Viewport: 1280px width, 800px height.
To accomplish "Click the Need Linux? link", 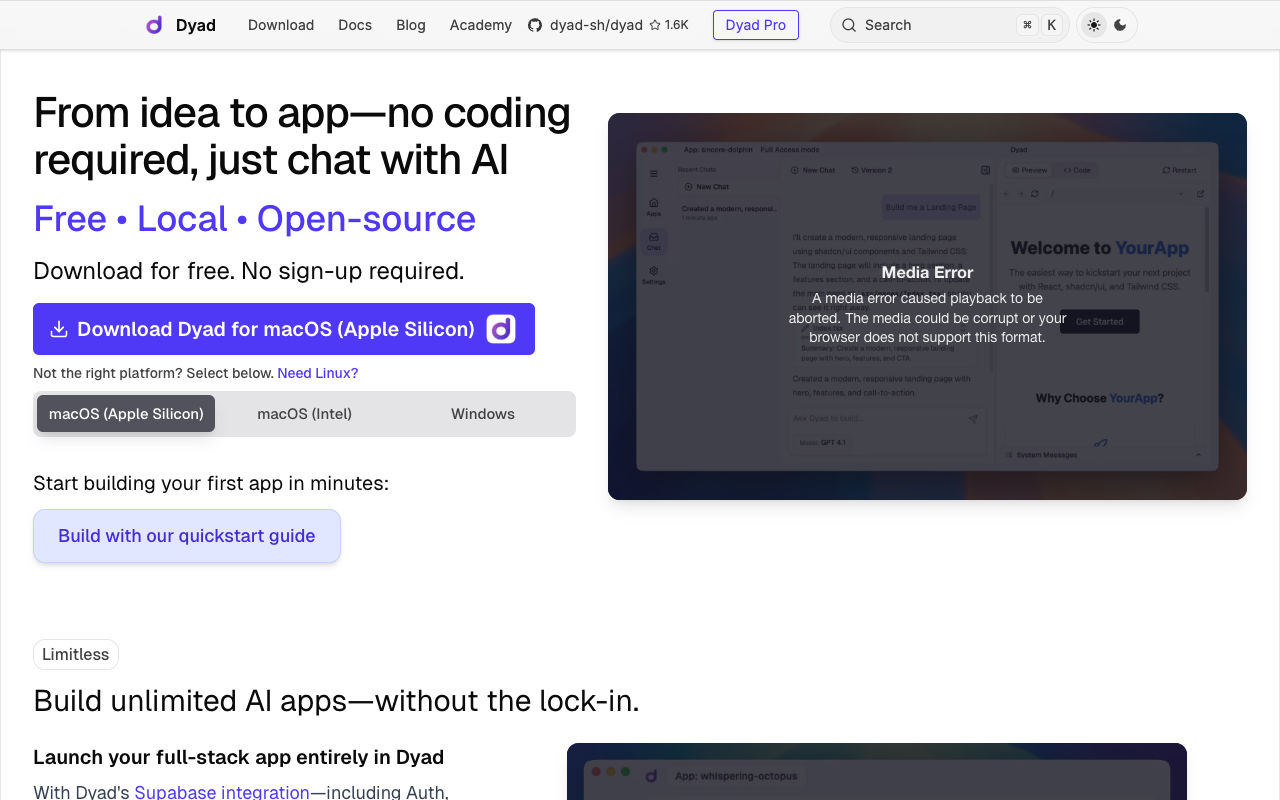I will 317,372.
